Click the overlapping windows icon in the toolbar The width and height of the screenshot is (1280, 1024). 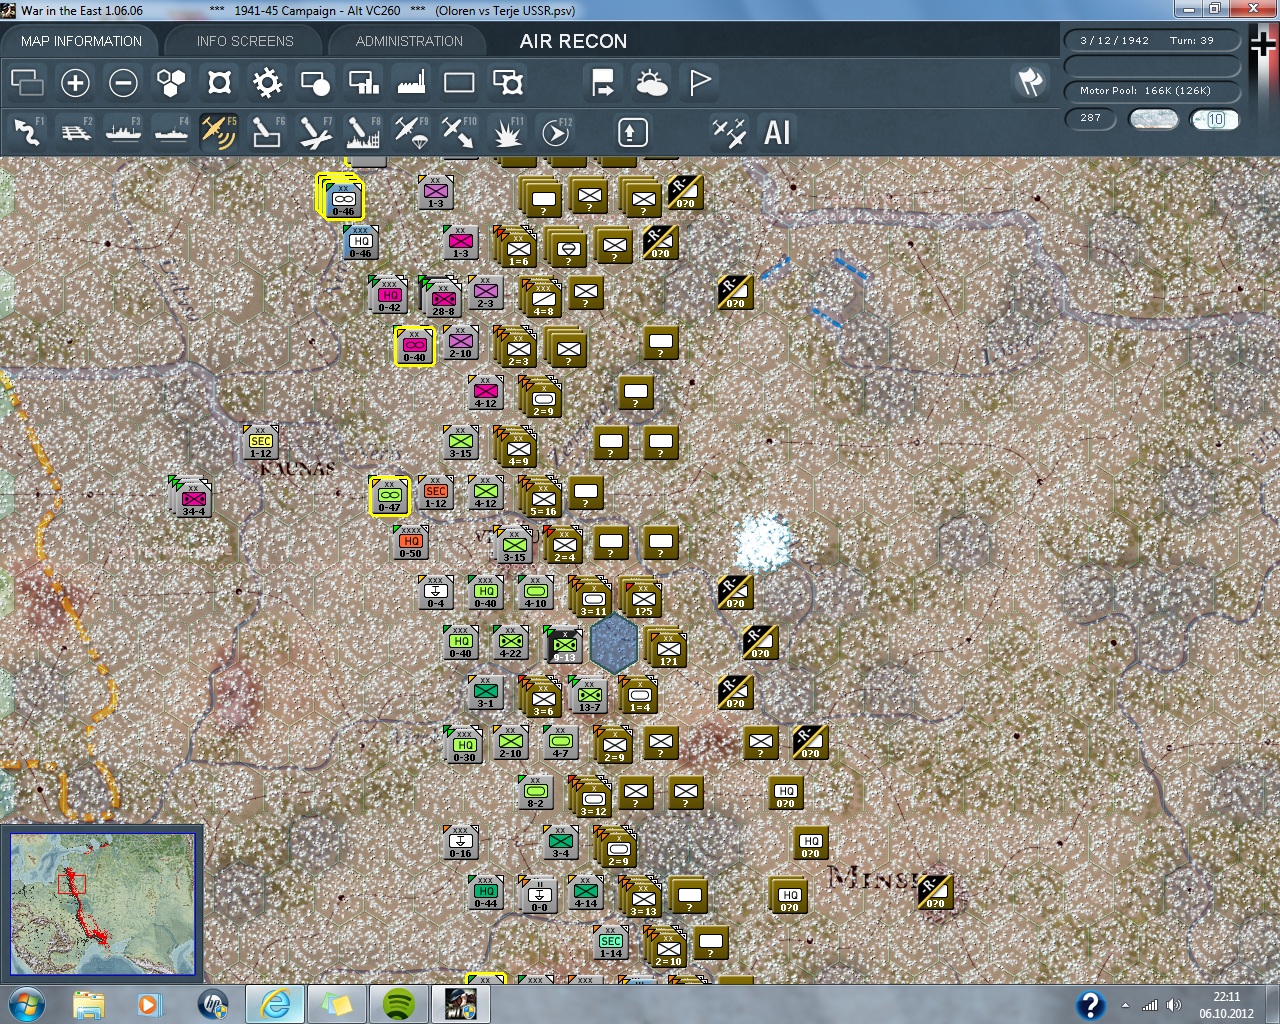coord(27,82)
